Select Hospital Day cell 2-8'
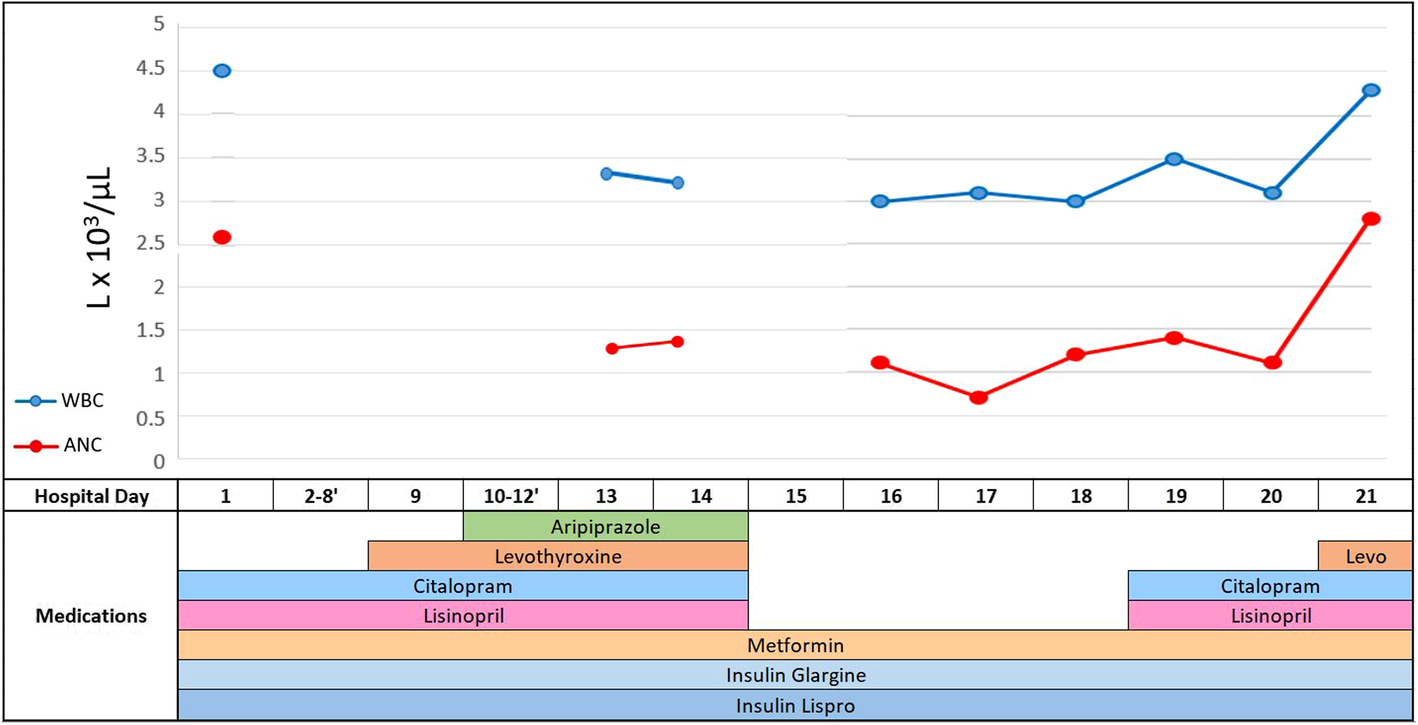 coord(320,496)
